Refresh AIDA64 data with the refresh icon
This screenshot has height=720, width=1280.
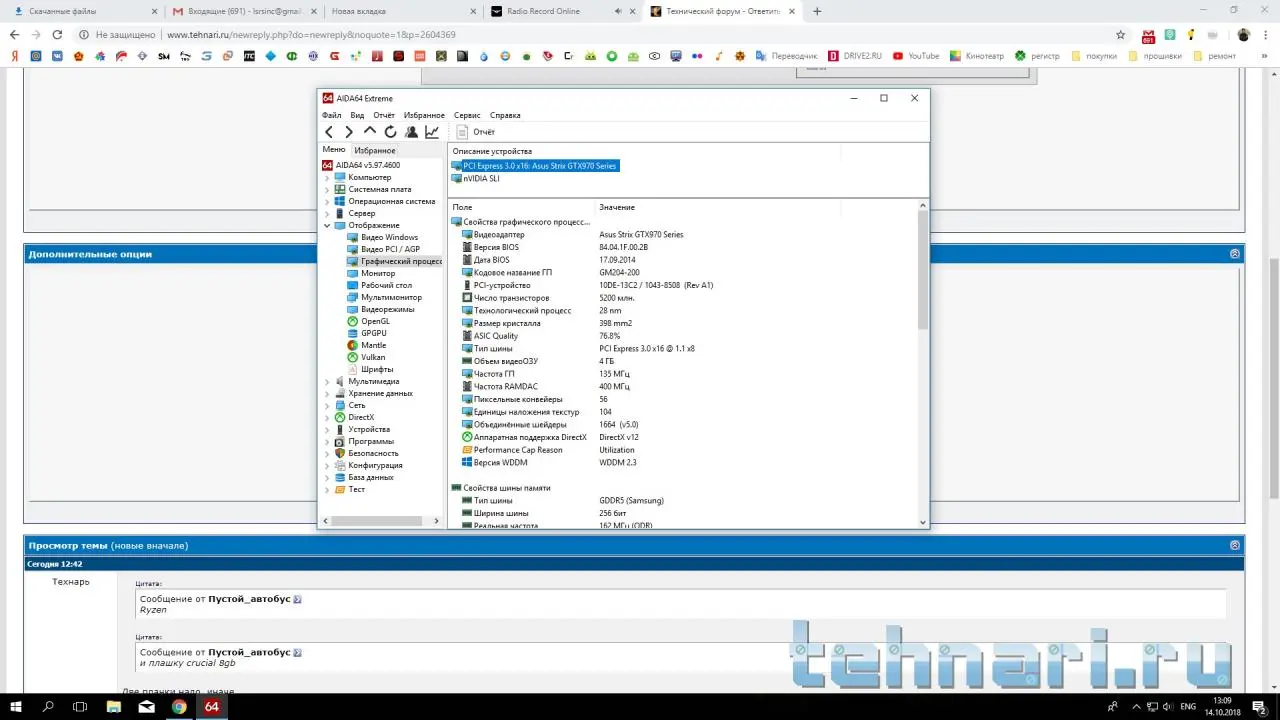(x=390, y=132)
